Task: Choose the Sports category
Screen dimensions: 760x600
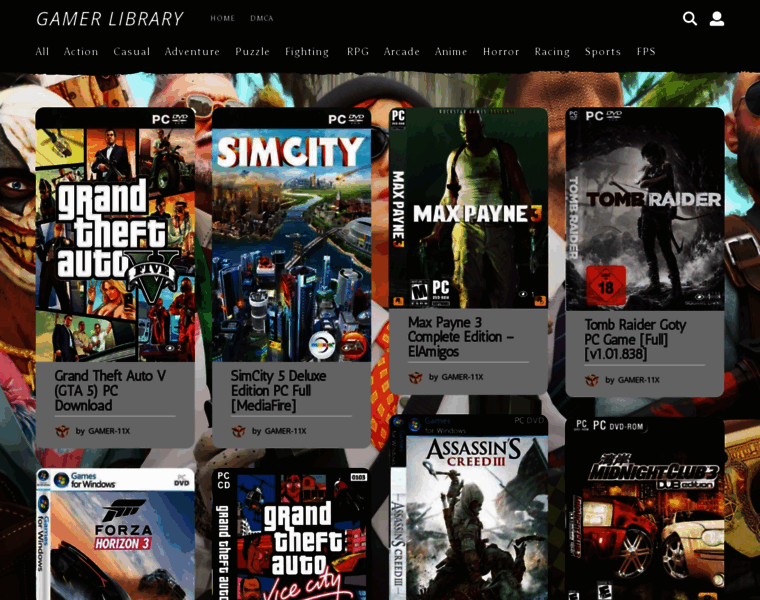Action: click(602, 52)
